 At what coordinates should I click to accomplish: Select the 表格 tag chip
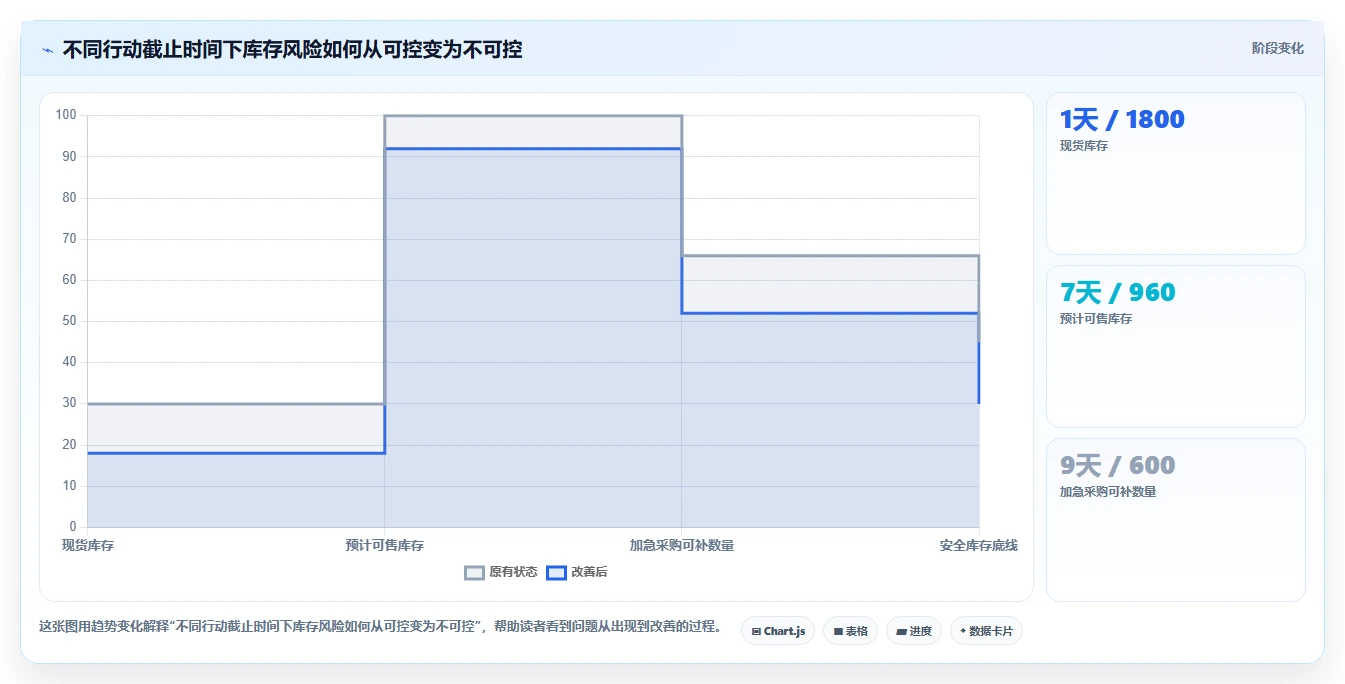tap(850, 631)
